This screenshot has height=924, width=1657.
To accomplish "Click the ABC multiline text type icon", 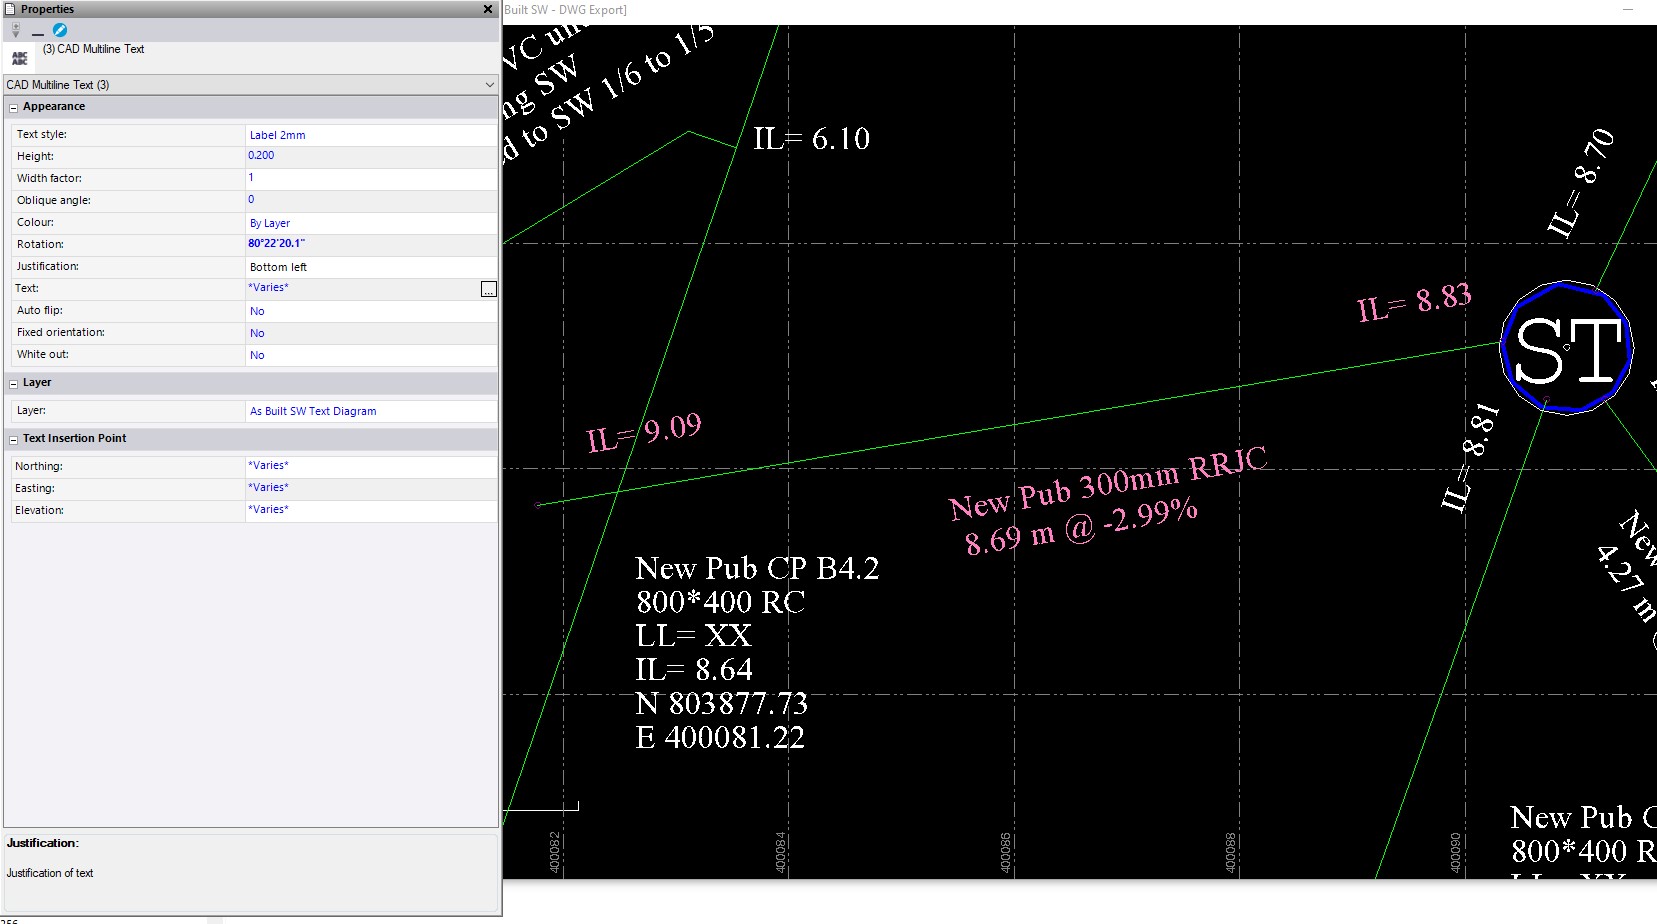I will (19, 58).
